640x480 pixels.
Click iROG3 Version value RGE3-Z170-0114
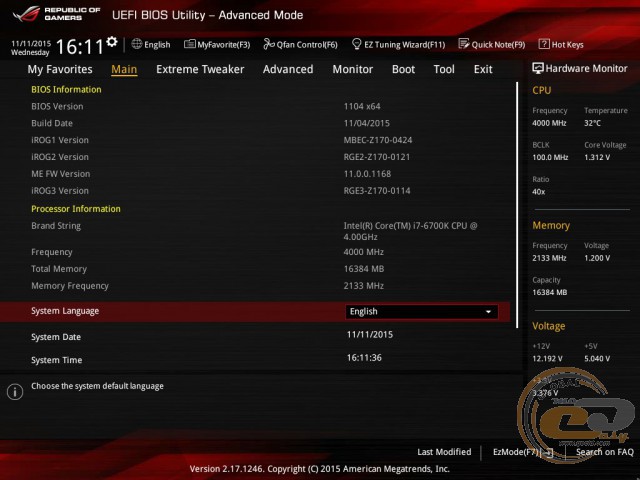(377, 191)
